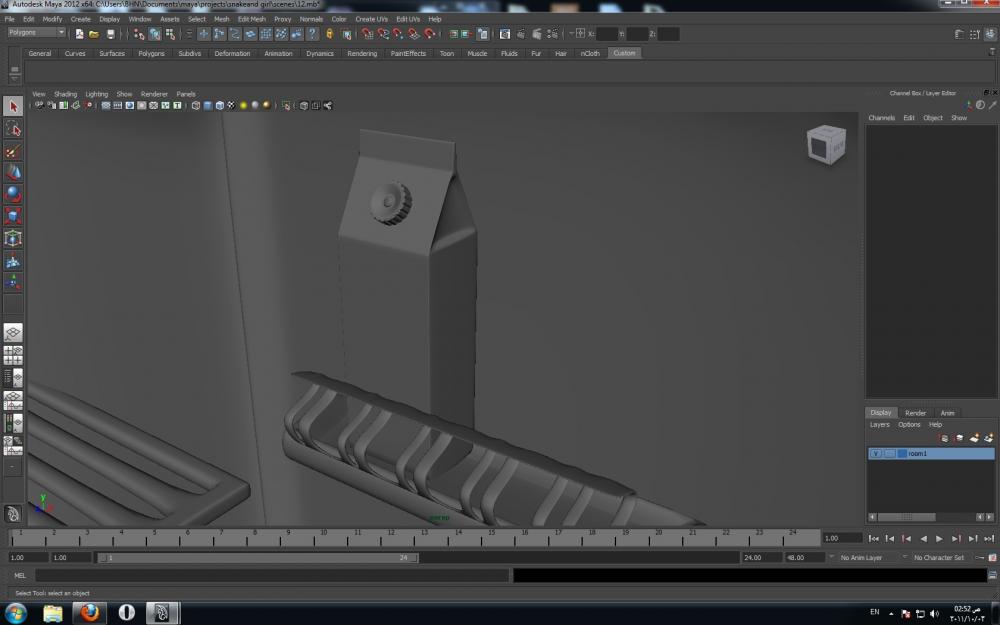Select the arrow Select Tool in toolbox
The image size is (1000, 625).
pyautogui.click(x=13, y=107)
